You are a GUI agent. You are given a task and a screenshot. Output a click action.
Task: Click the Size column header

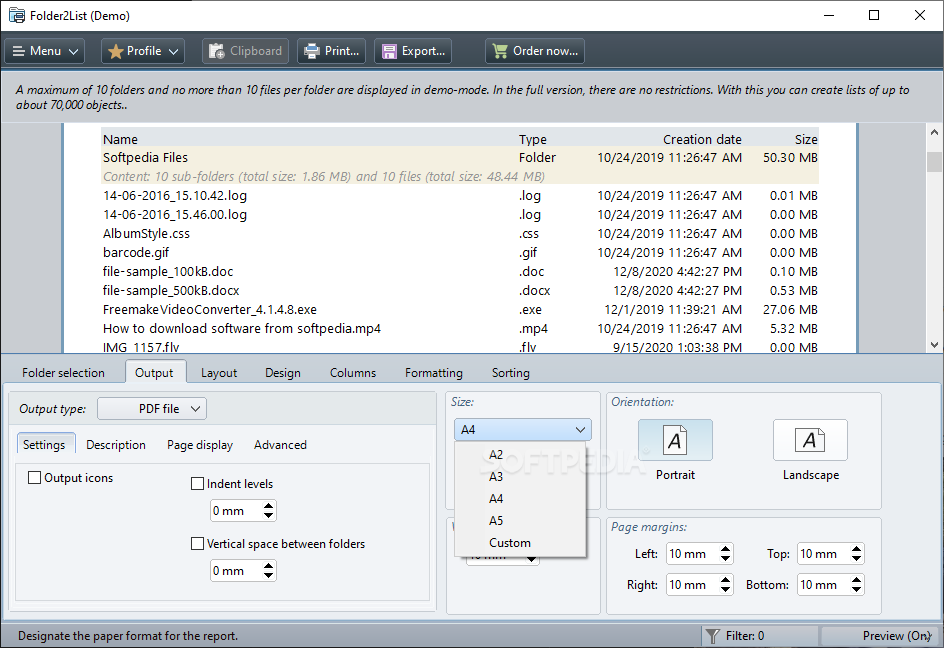pos(806,140)
